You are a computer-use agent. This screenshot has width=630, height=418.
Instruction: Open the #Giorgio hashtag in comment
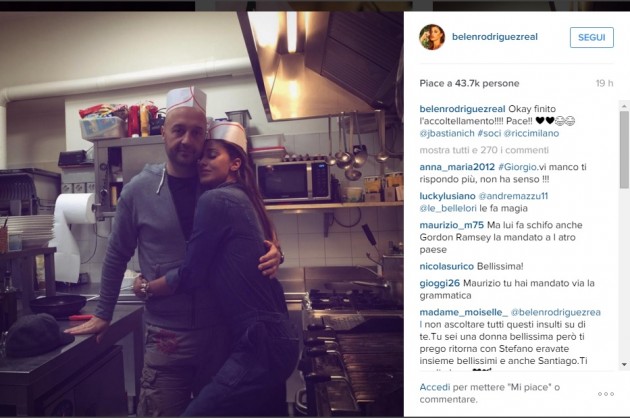click(x=518, y=167)
